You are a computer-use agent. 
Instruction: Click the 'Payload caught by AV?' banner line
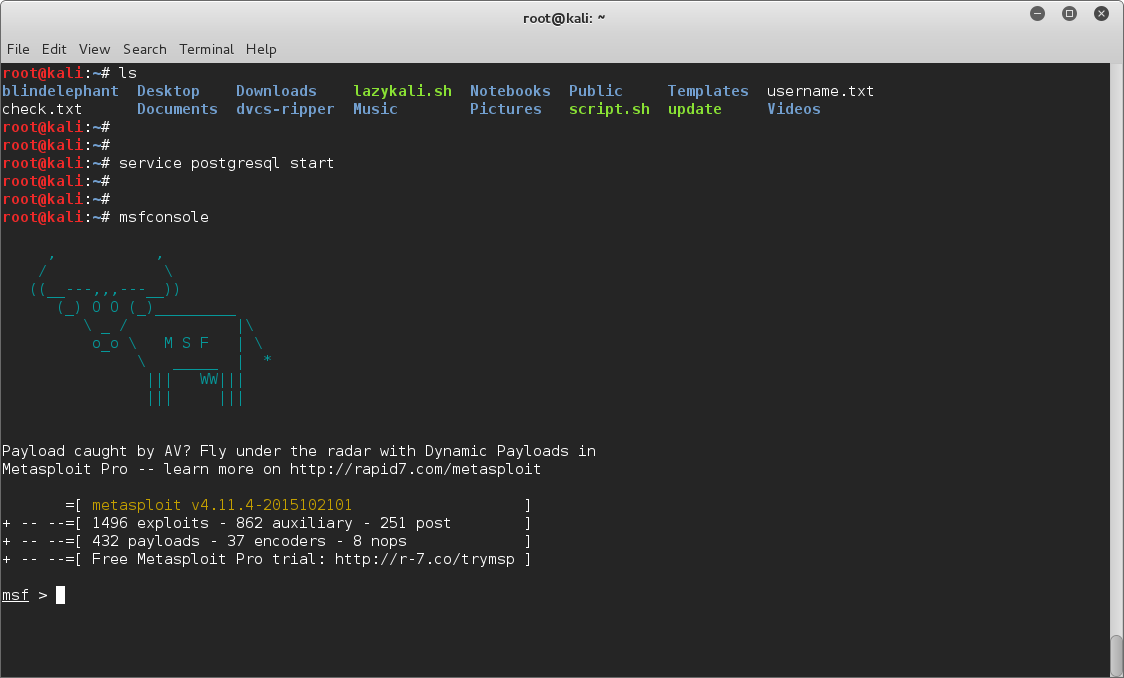tap(299, 452)
